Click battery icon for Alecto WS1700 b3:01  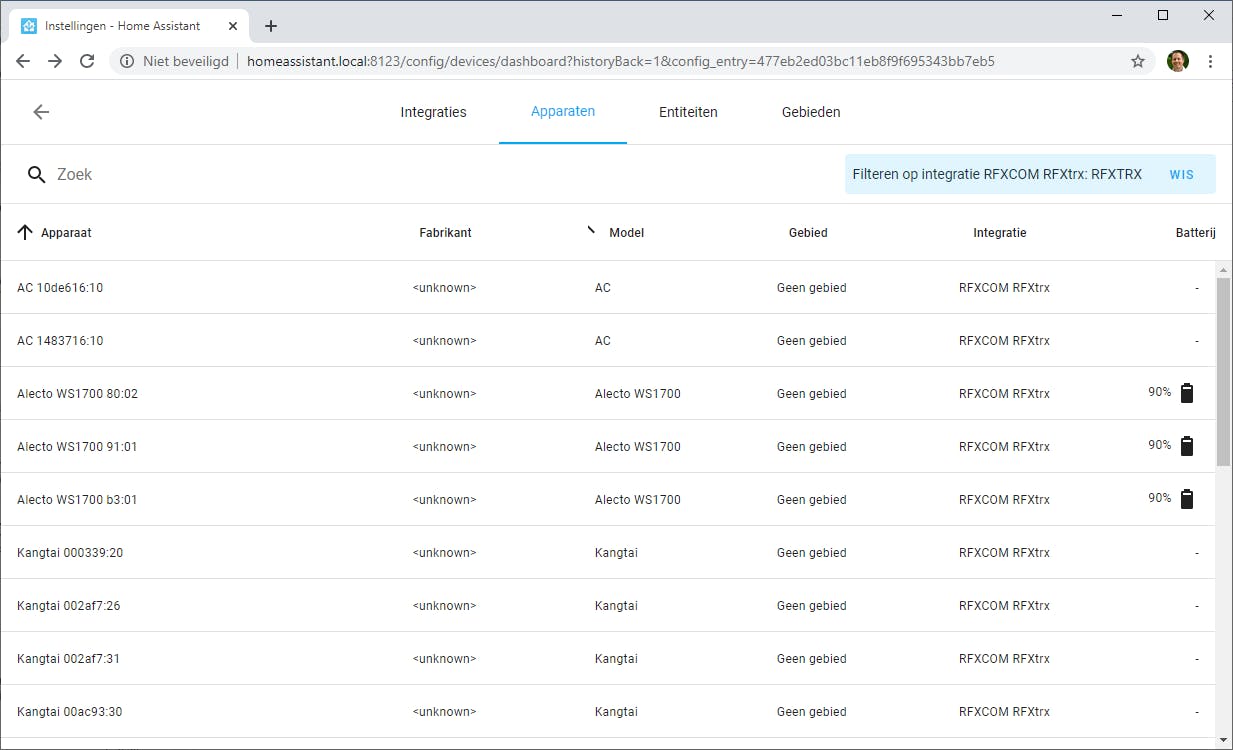point(1187,499)
